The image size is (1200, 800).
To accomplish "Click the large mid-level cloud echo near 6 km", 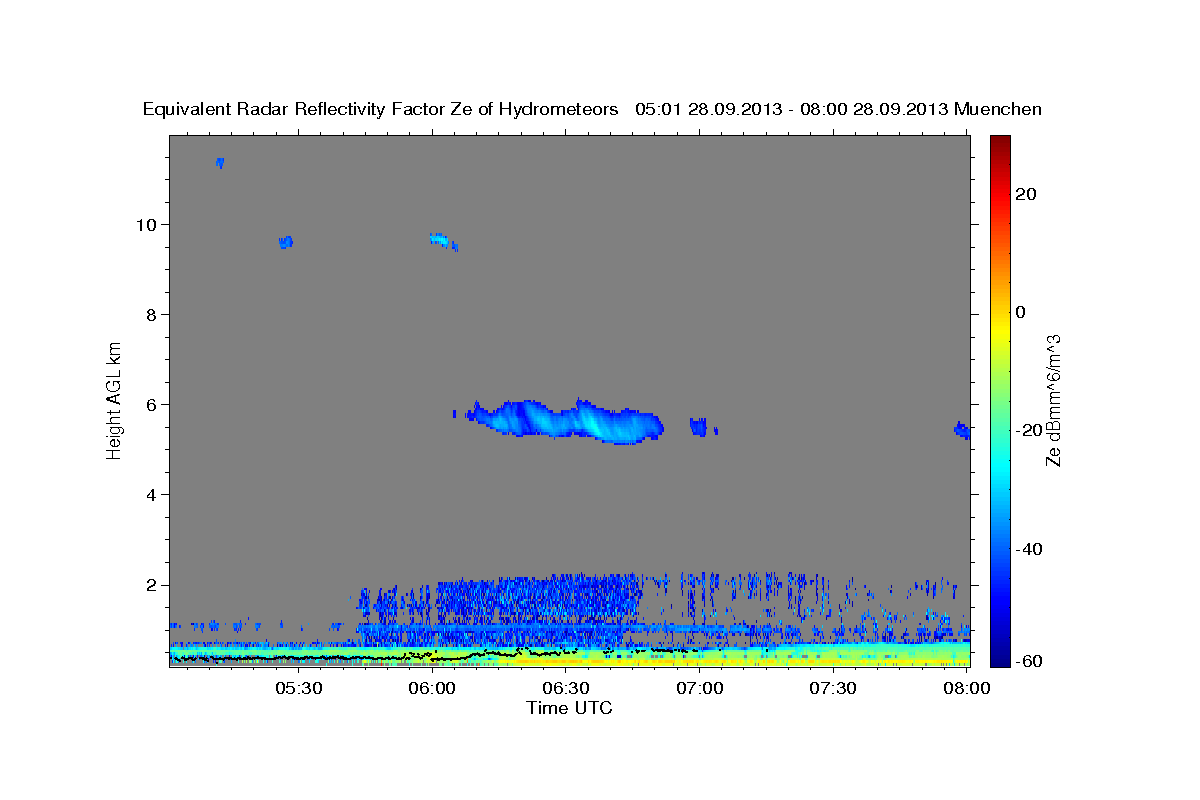I will click(568, 420).
